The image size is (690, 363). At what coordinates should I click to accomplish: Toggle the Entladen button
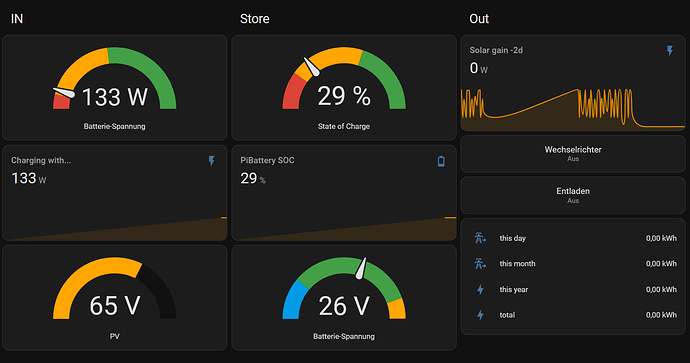click(x=573, y=195)
